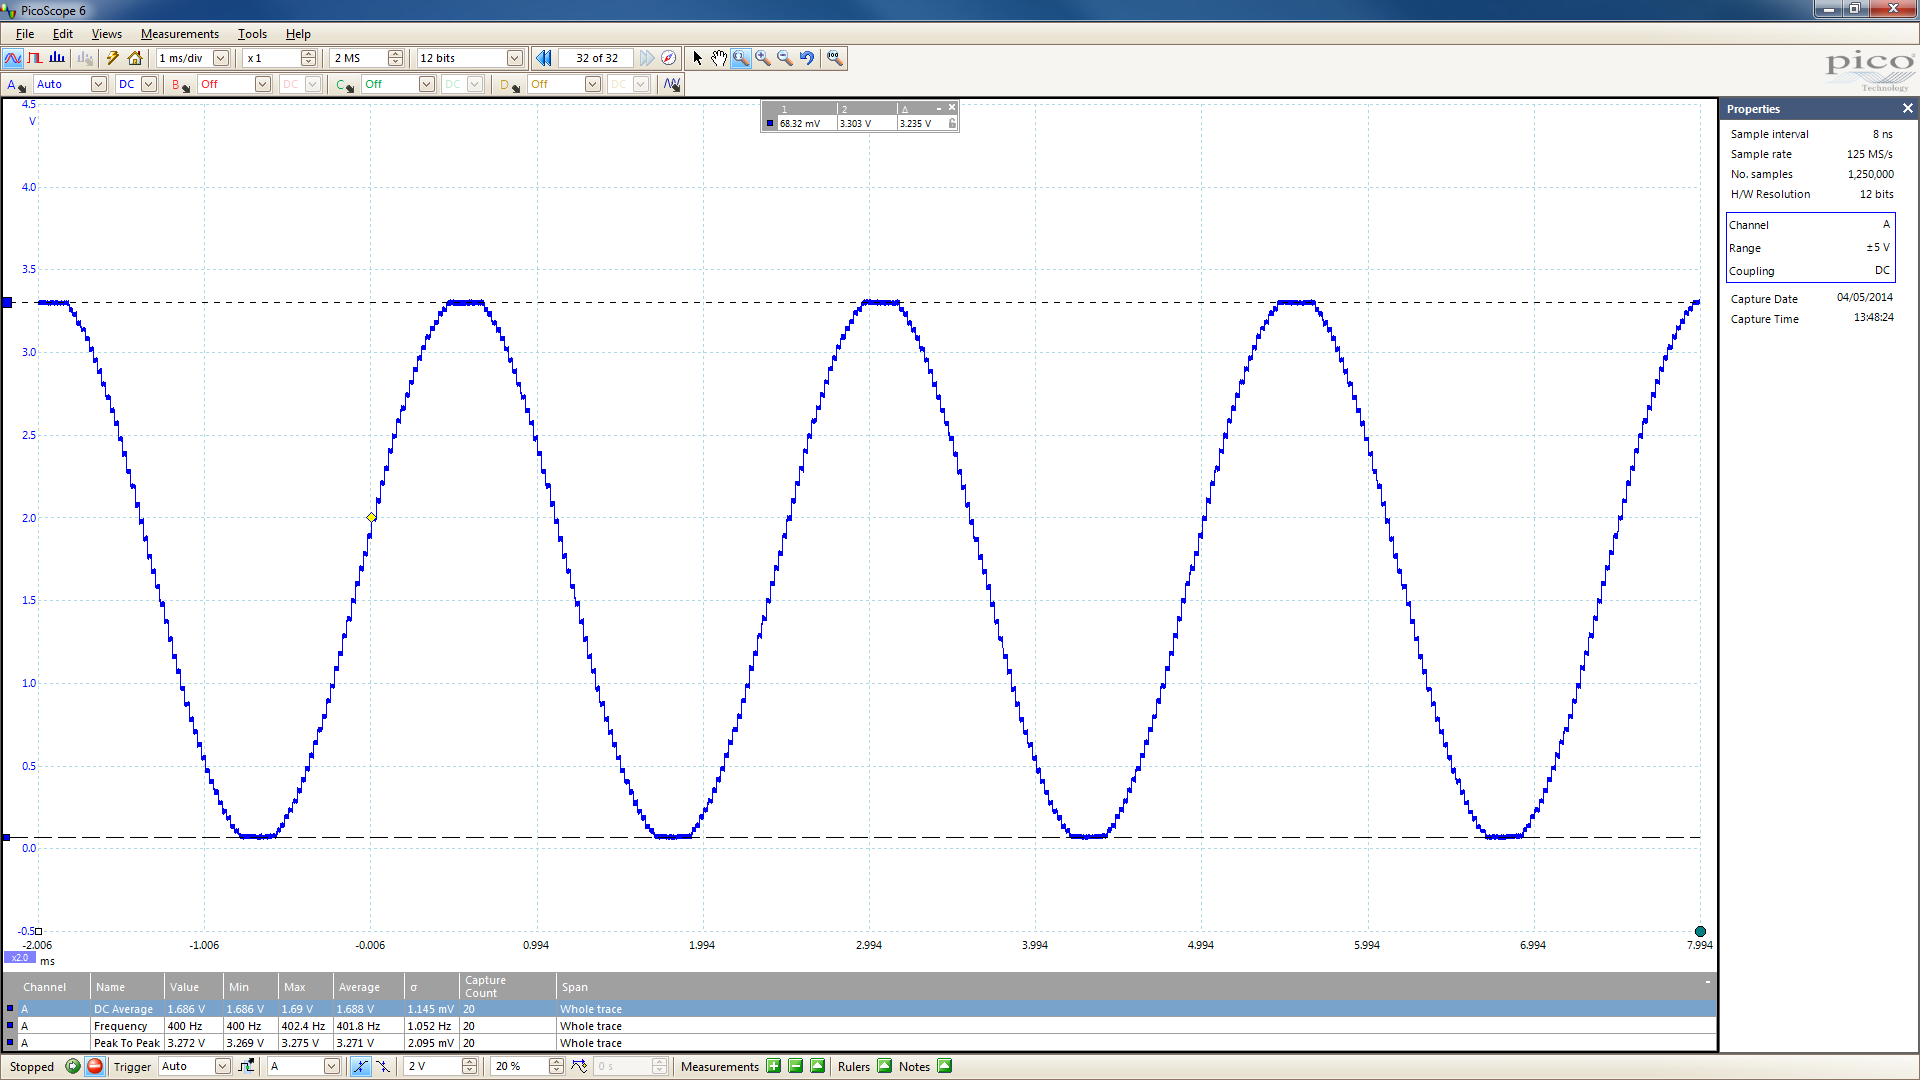
Task: Click Zoom to Full View 100% icon
Action: [x=835, y=58]
